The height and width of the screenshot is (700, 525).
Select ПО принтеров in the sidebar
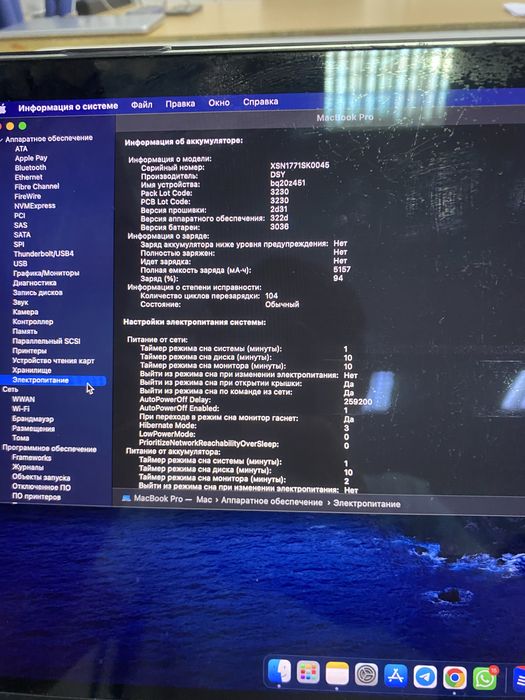(36, 497)
